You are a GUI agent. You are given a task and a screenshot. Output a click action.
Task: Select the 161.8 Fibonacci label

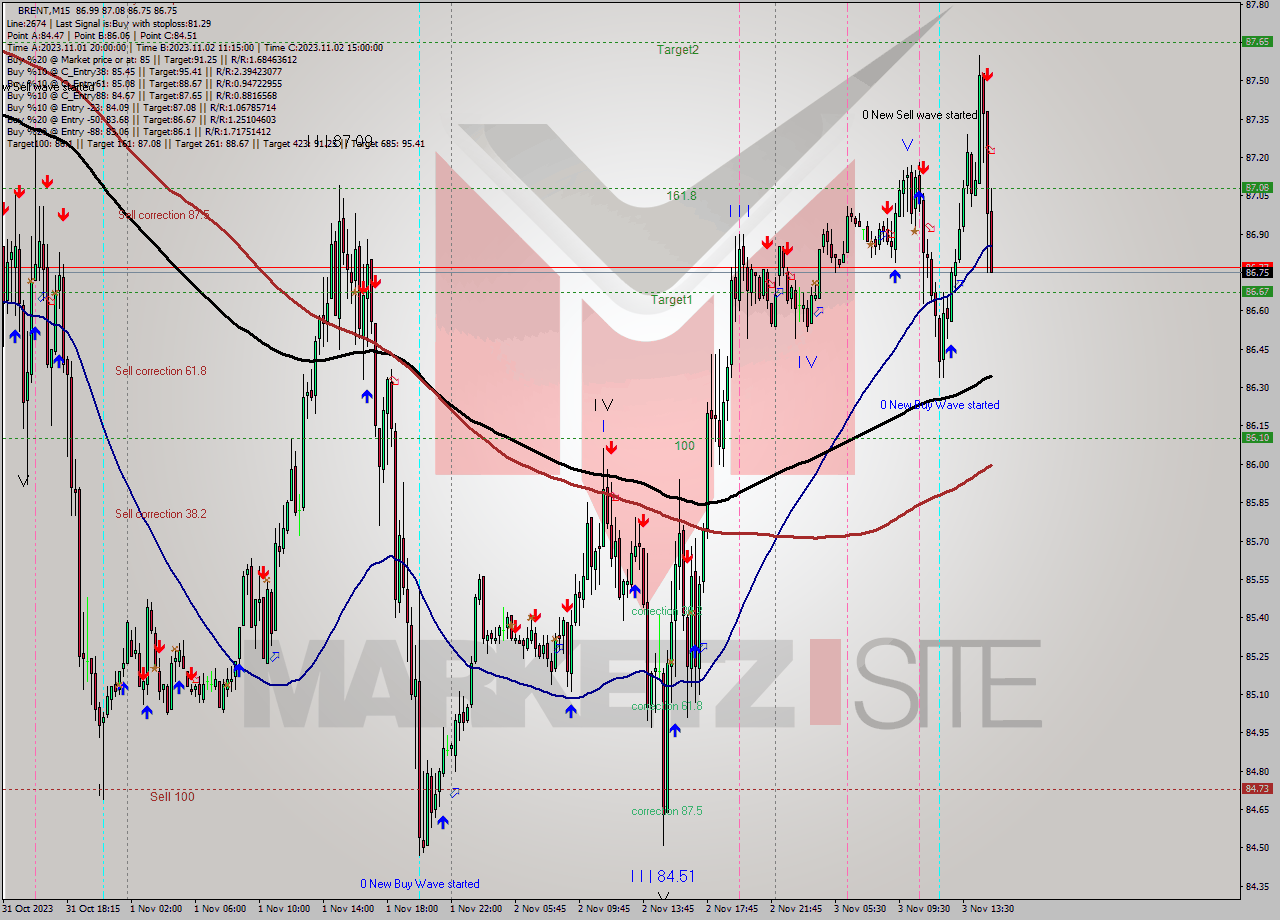[681, 196]
